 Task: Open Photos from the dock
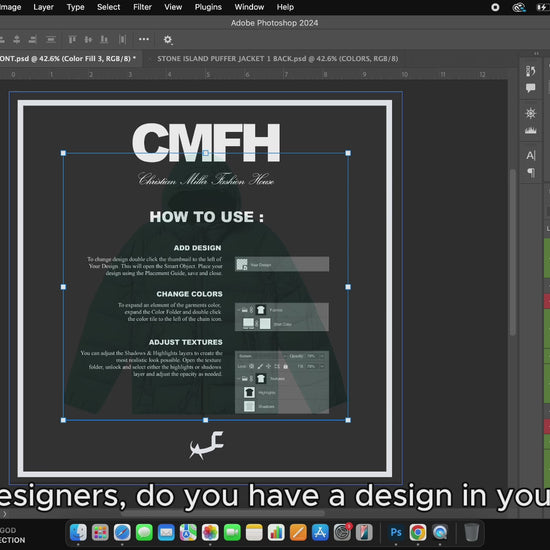[x=210, y=532]
